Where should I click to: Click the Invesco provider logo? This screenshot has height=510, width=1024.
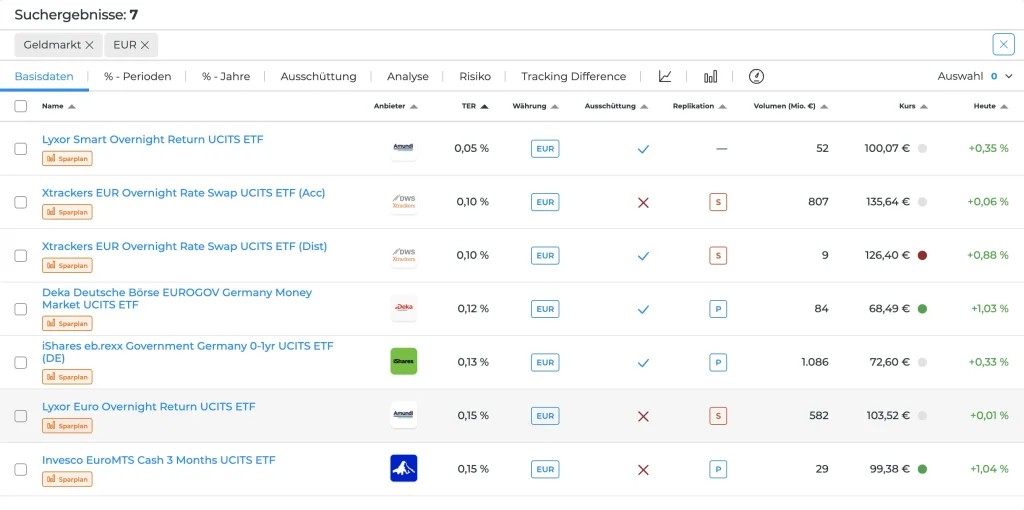(x=403, y=469)
